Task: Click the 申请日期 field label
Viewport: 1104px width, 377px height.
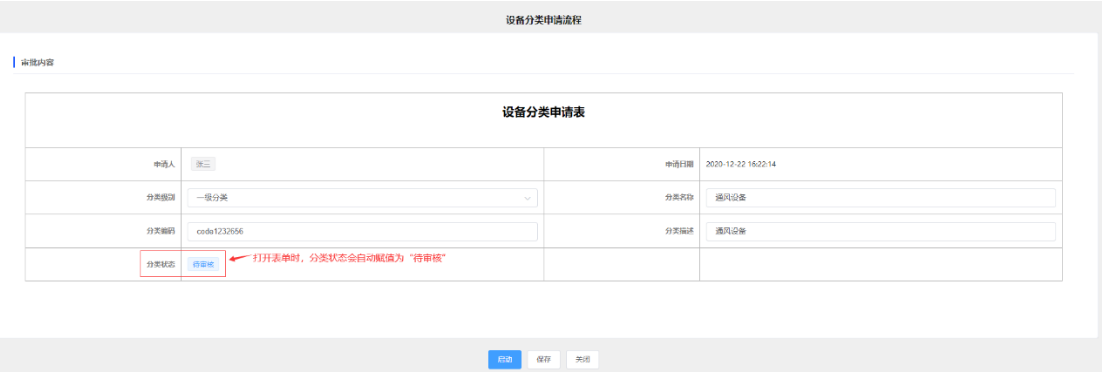Action: click(679, 164)
